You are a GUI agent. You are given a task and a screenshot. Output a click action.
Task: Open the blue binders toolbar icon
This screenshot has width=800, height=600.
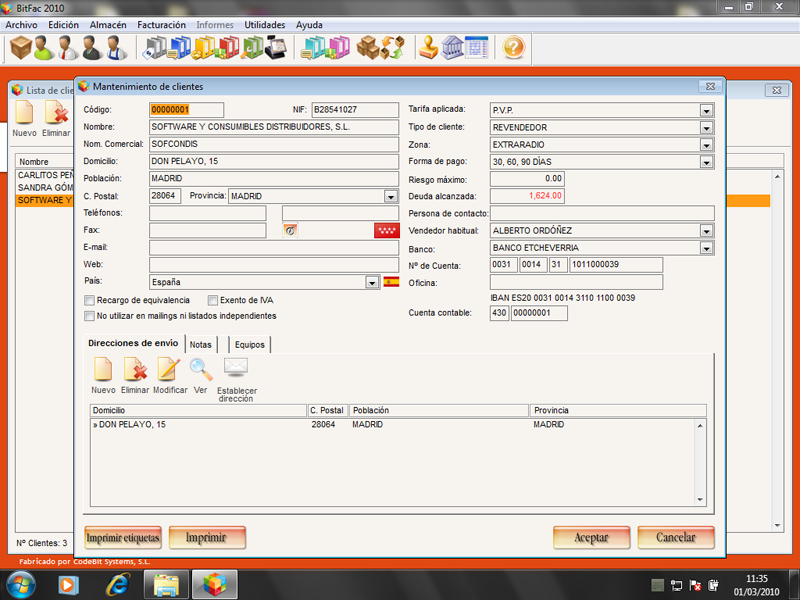[x=180, y=47]
